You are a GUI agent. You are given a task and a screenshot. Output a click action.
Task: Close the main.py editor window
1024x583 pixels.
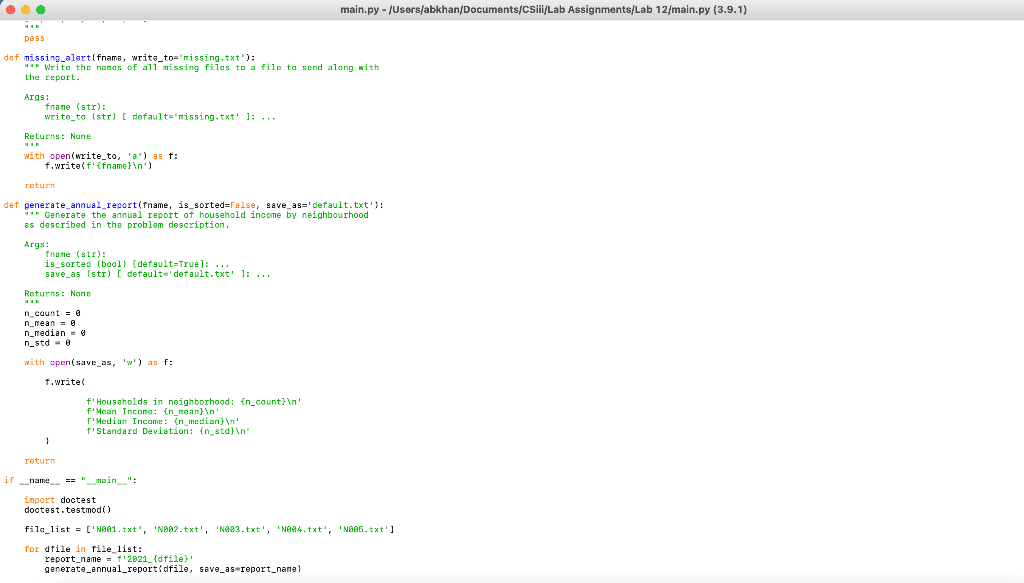(x=10, y=10)
